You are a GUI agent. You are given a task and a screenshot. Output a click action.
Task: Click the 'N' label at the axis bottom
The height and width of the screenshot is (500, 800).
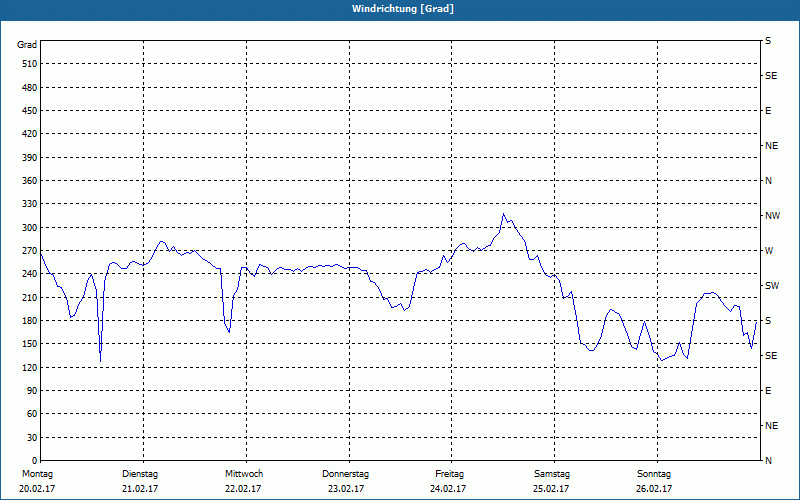[768, 461]
